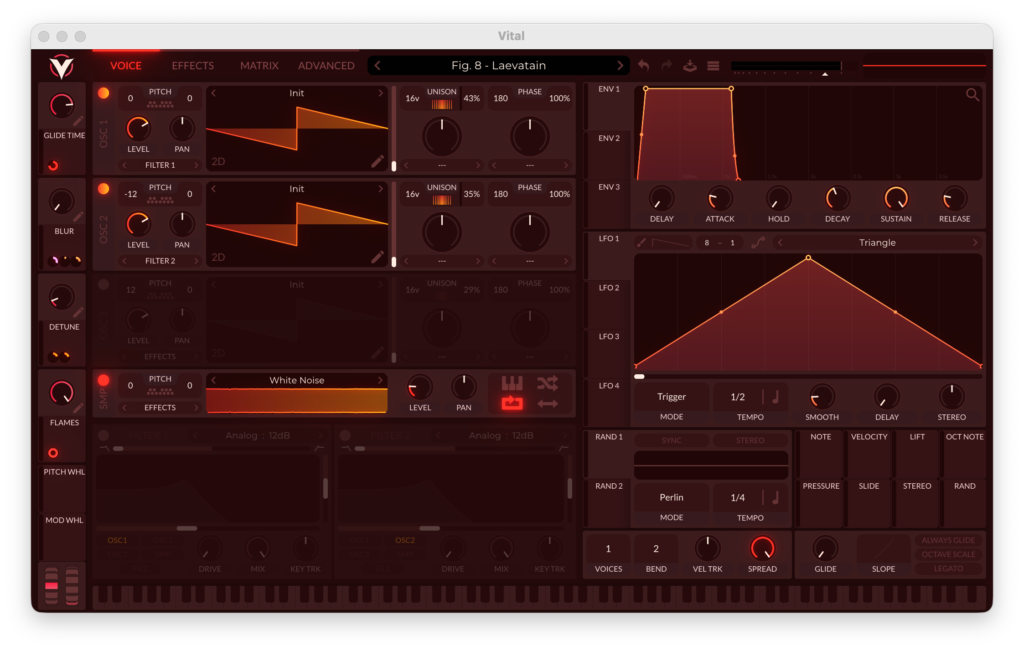
Task: Click the undo arrow icon
Action: pyautogui.click(x=643, y=66)
